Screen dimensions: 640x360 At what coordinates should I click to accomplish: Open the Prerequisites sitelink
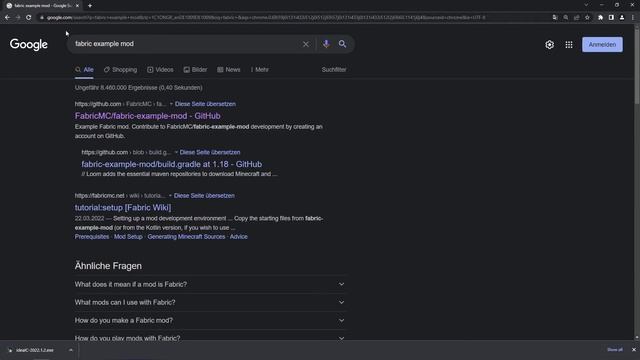(92, 237)
